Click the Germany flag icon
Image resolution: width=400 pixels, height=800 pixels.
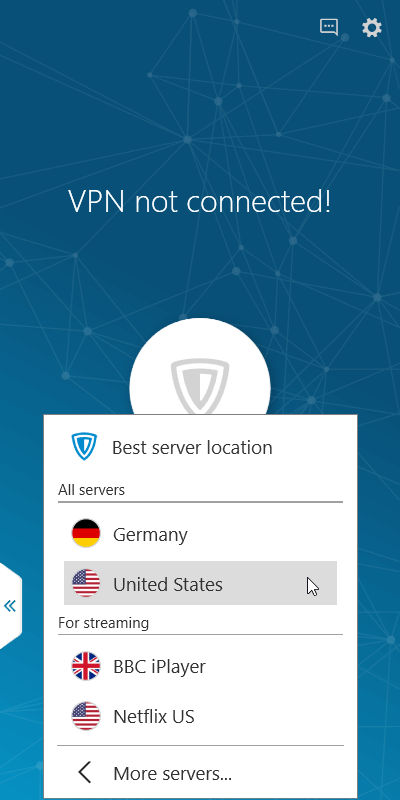click(86, 534)
